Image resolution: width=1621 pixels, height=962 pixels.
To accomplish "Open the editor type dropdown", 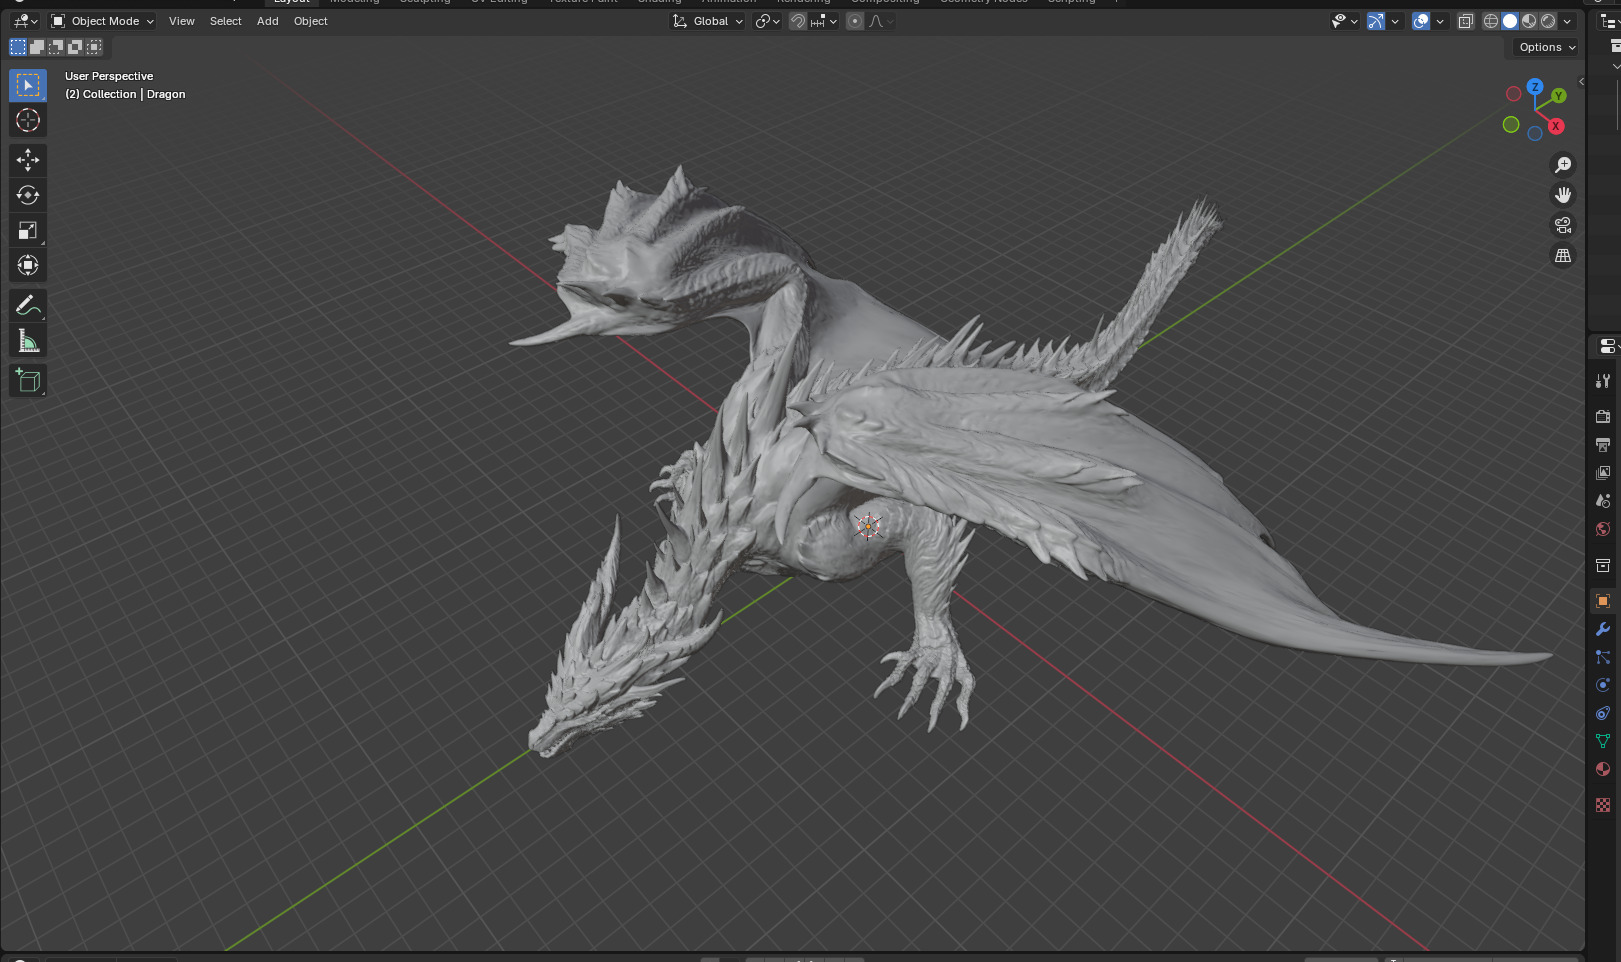I will (x=26, y=21).
